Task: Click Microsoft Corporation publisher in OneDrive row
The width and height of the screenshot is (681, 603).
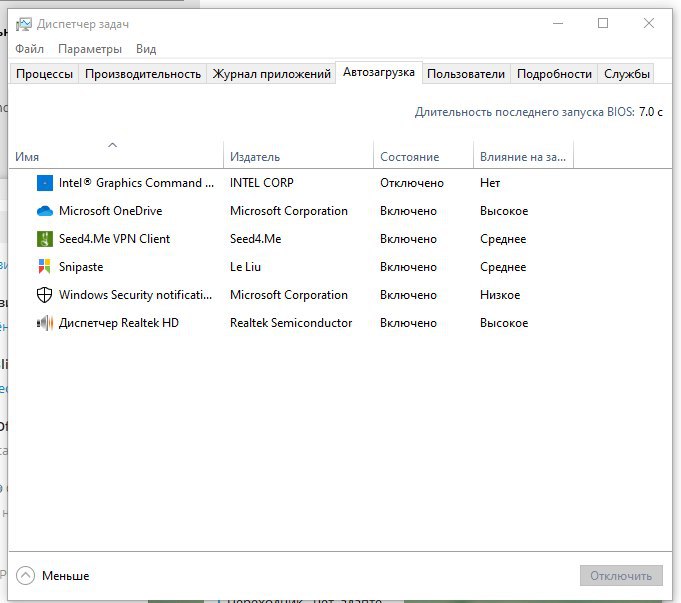Action: coord(289,211)
